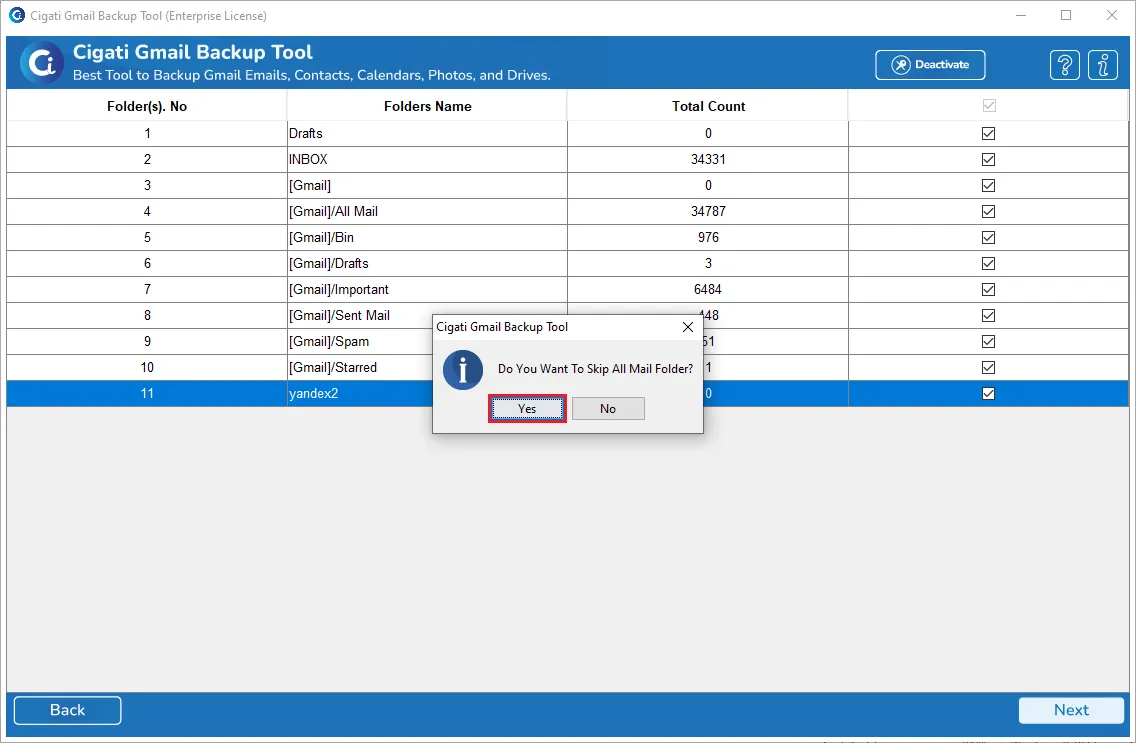Toggle checkbox for [Gmail]/All Mail
This screenshot has width=1136, height=743.
click(x=988, y=211)
